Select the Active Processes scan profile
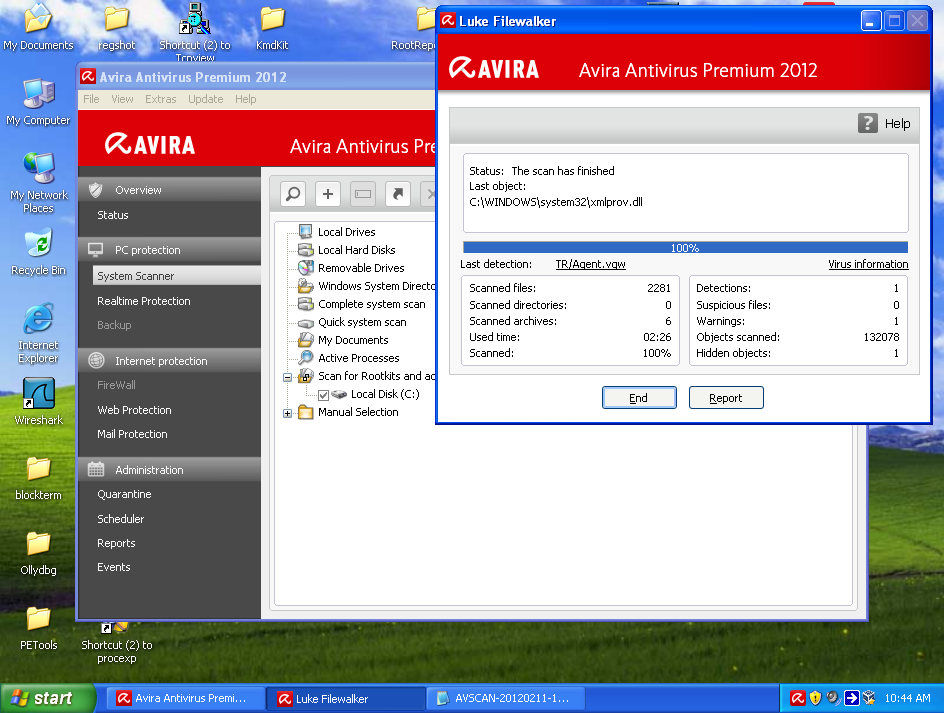944x713 pixels. tap(349, 358)
